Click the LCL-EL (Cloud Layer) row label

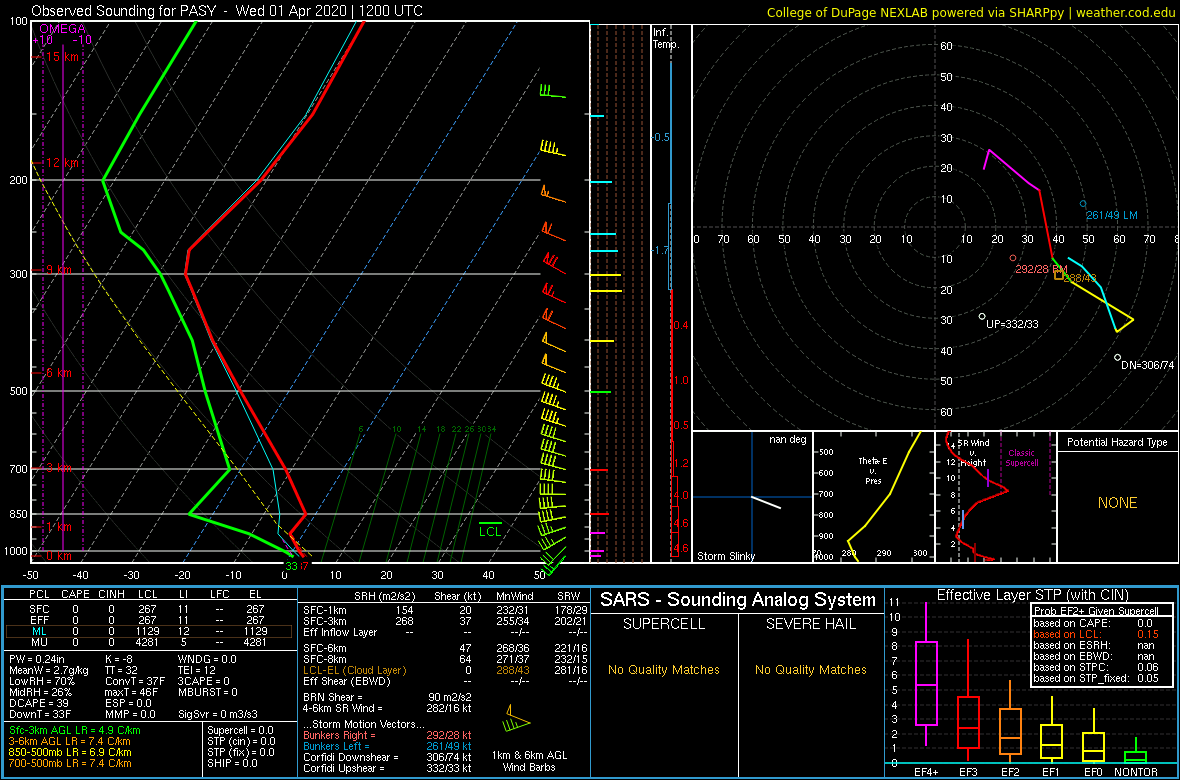(354, 669)
